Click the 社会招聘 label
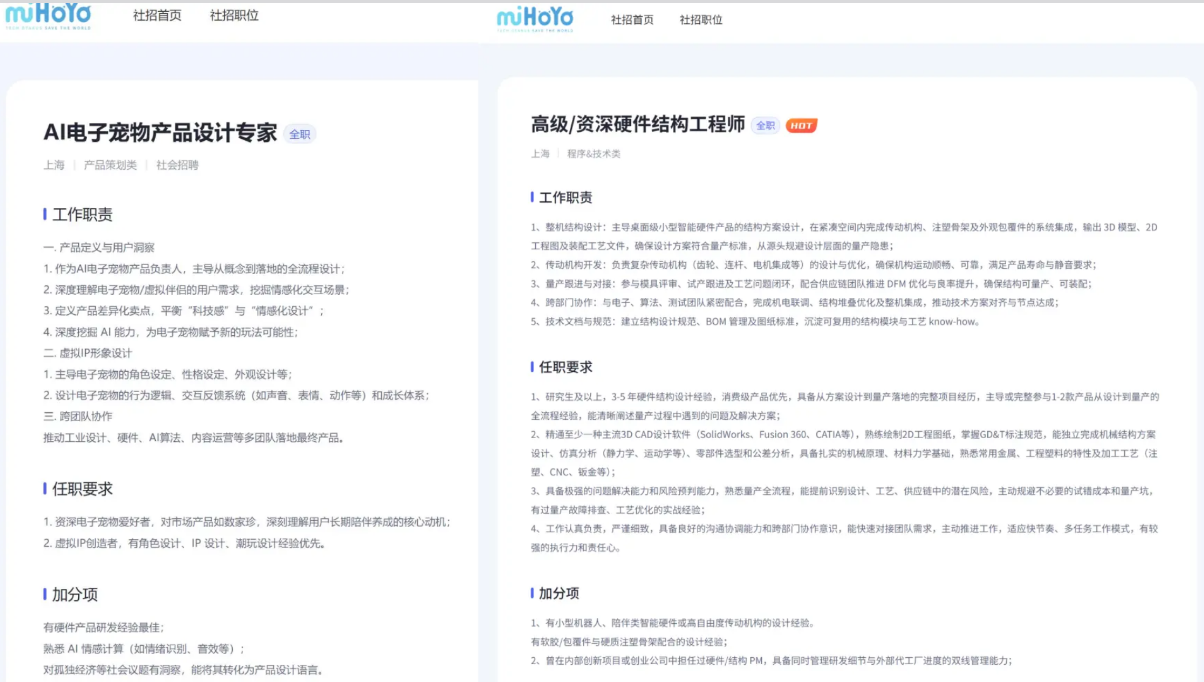 pyautogui.click(x=177, y=165)
